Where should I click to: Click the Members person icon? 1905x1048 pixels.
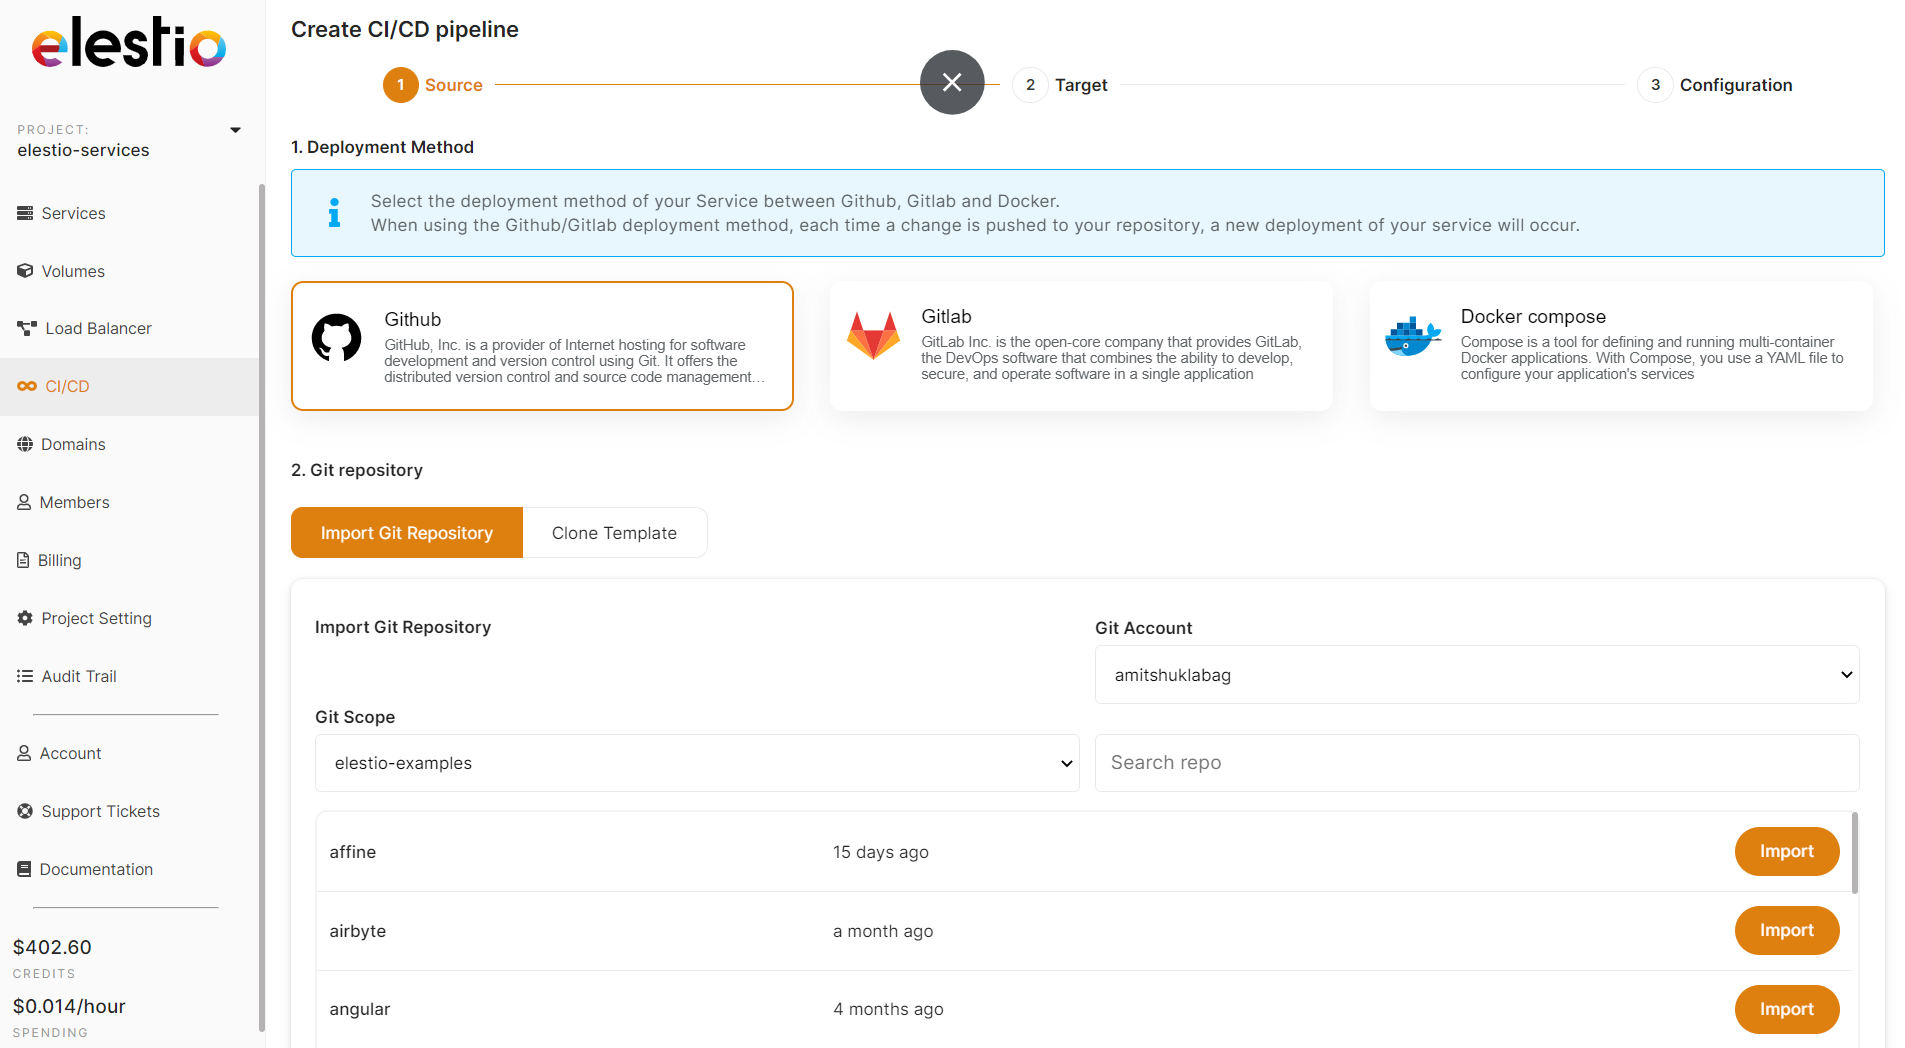pyautogui.click(x=24, y=502)
